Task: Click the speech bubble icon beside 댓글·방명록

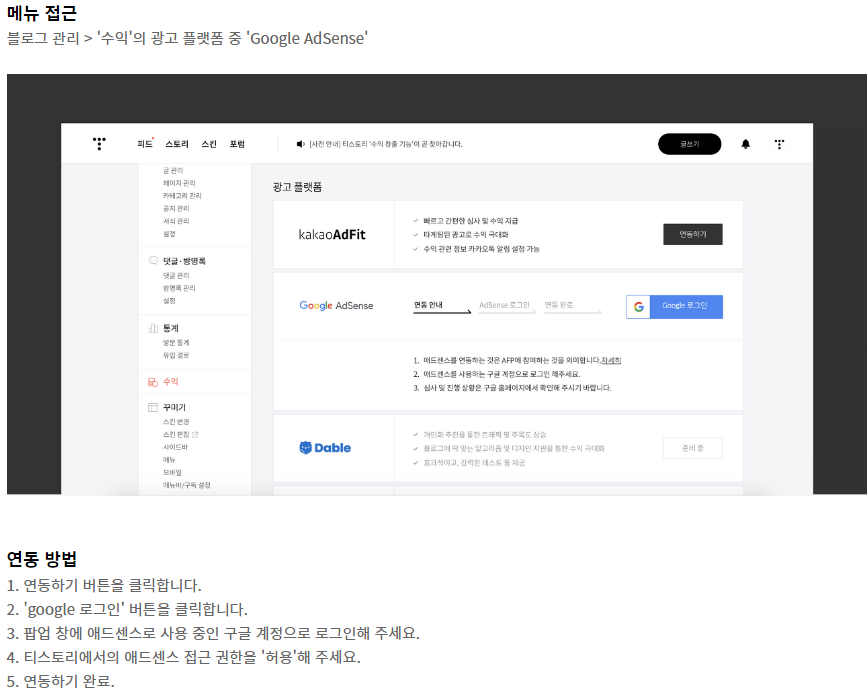Action: click(153, 260)
